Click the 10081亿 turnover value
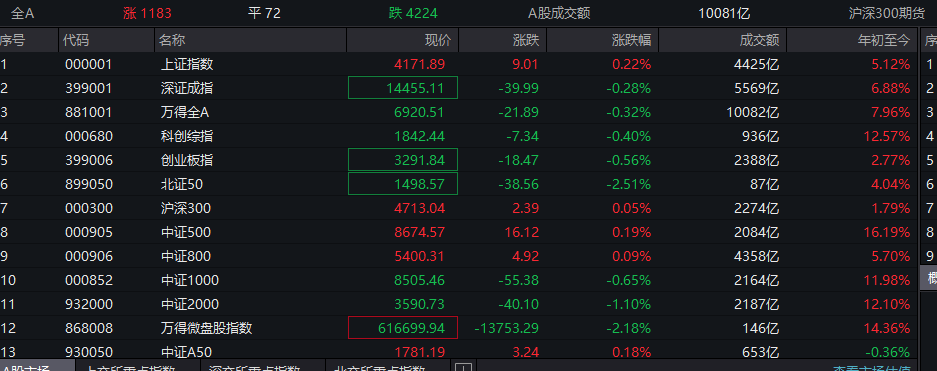Viewport: 937px width, 371px height. (x=724, y=13)
